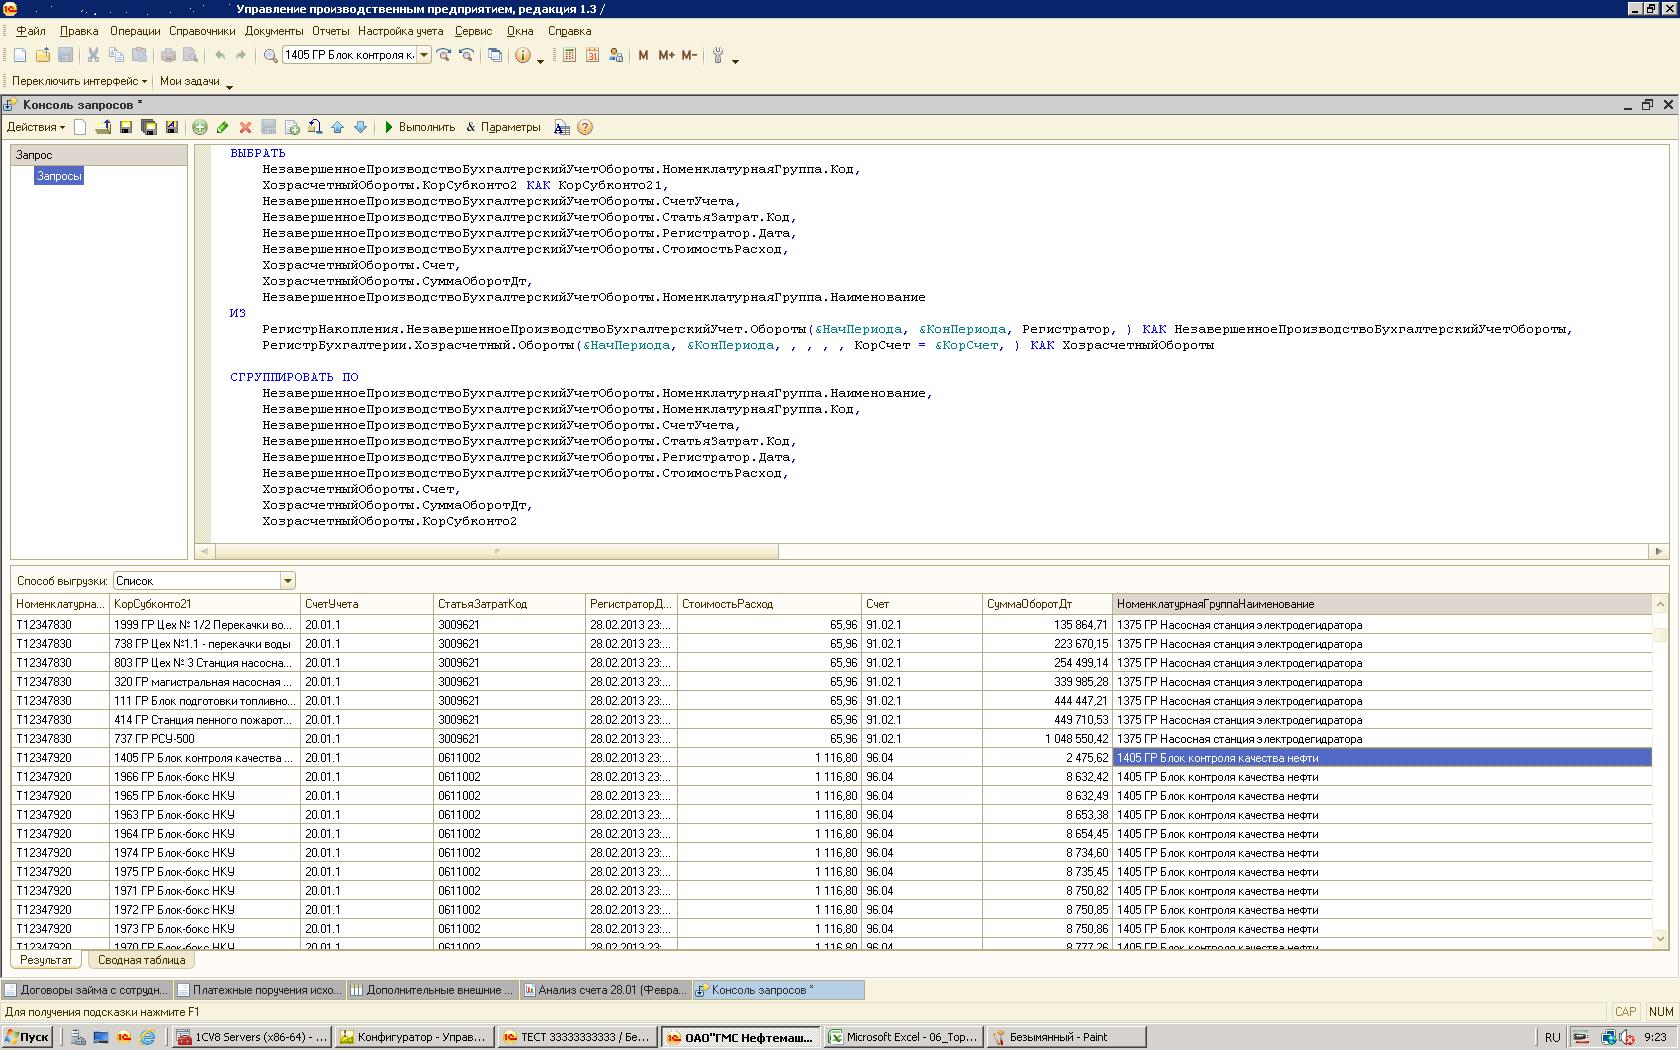Move query up with blue up arrow
The height and width of the screenshot is (1050, 1680).
pyautogui.click(x=337, y=127)
